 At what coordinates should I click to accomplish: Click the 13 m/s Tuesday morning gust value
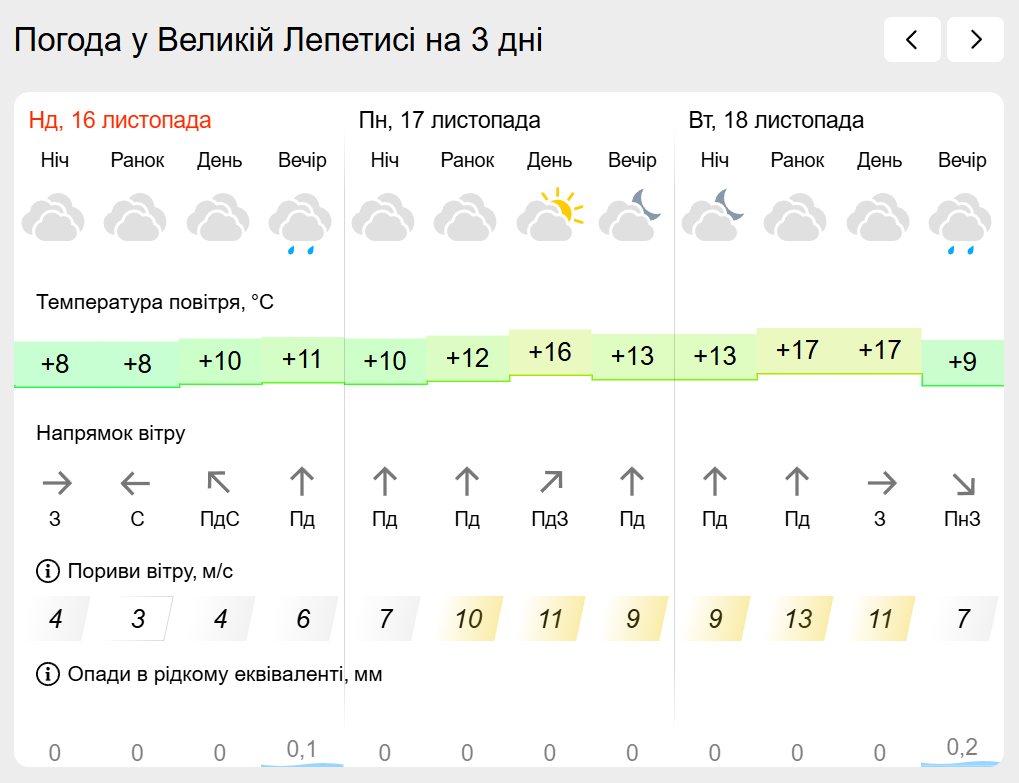click(798, 619)
